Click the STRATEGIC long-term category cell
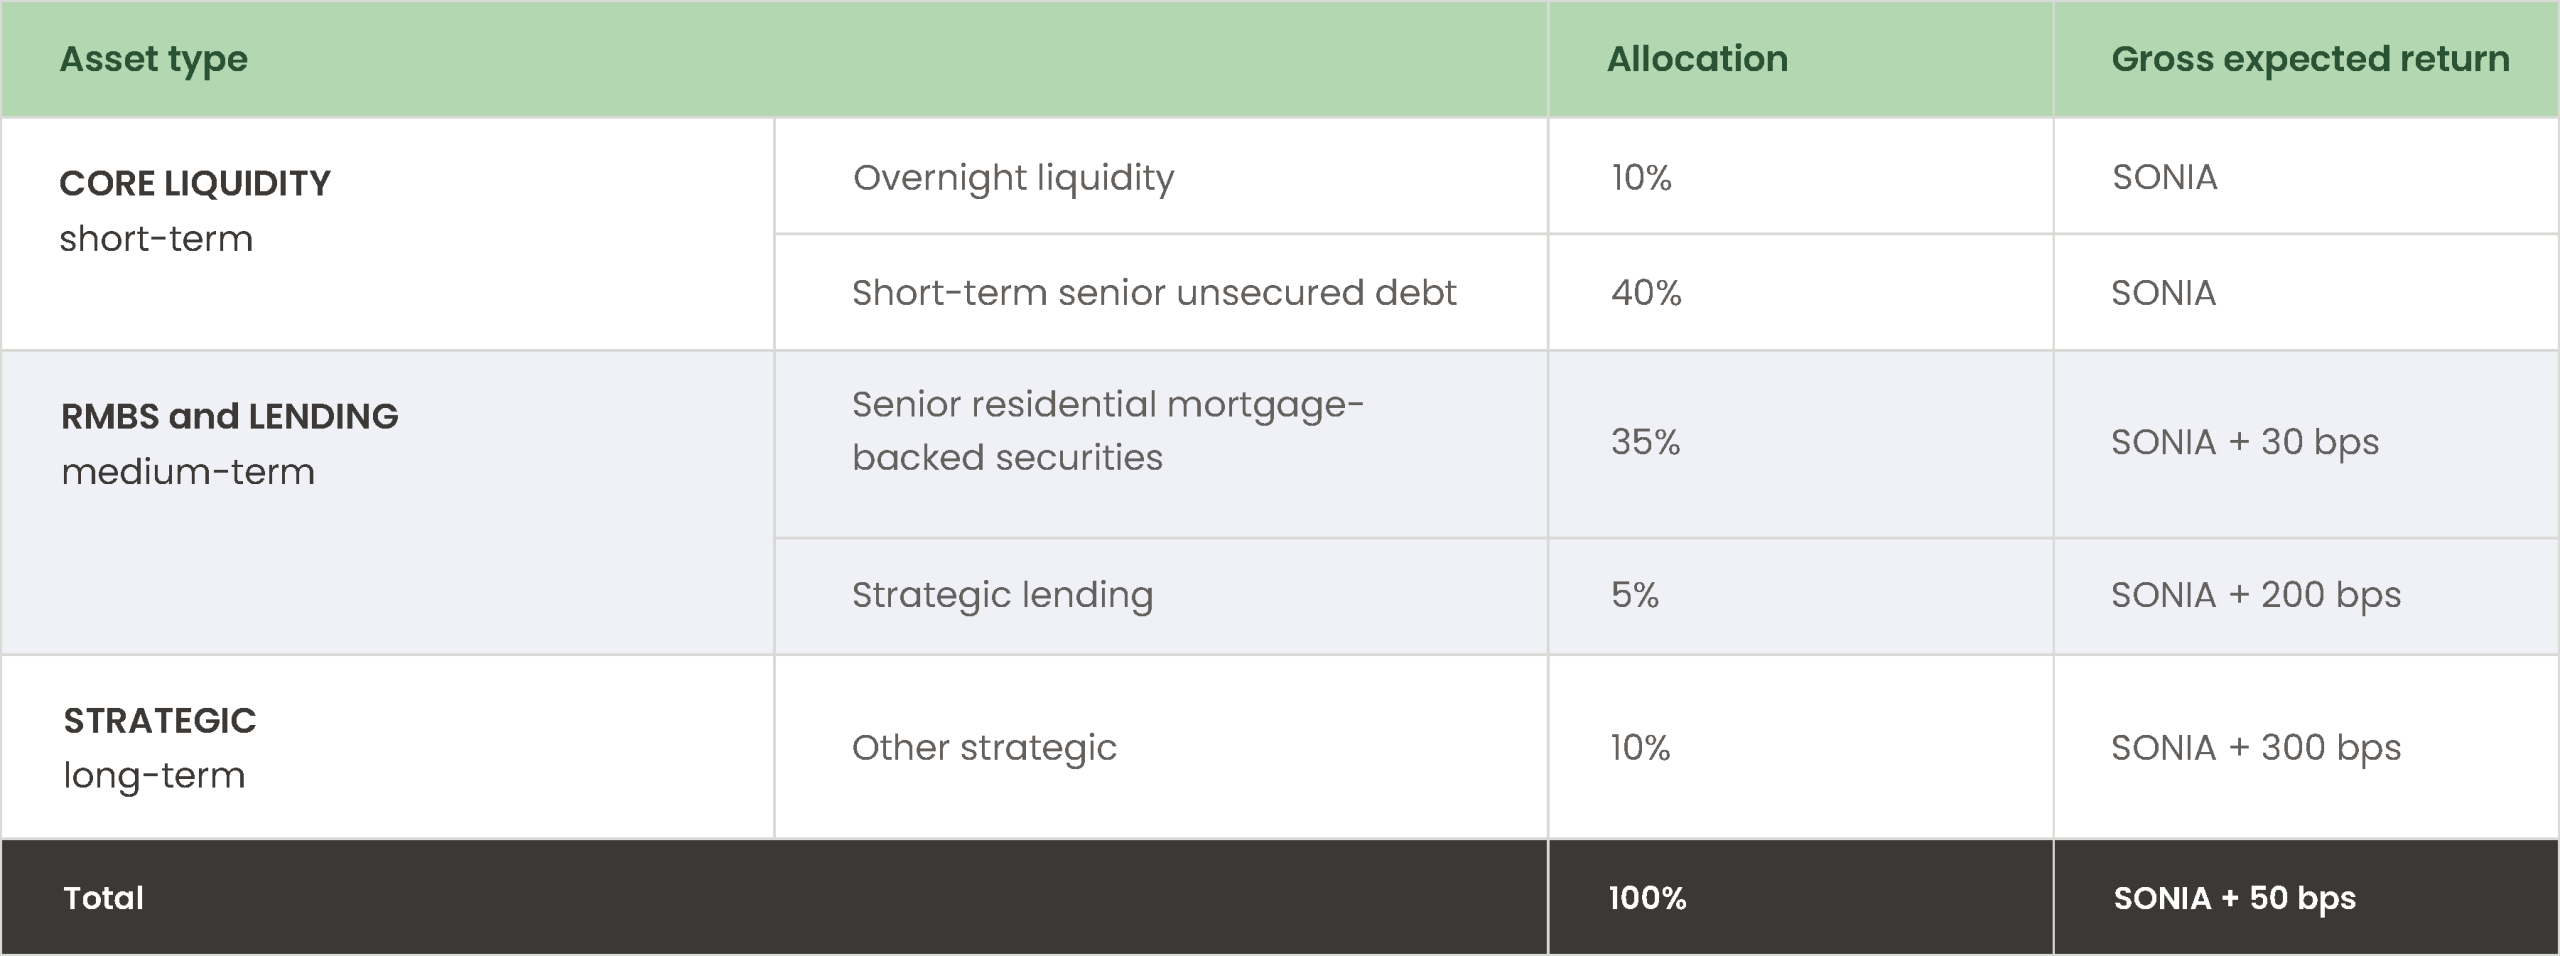The width and height of the screenshot is (2560, 956). pos(159,747)
